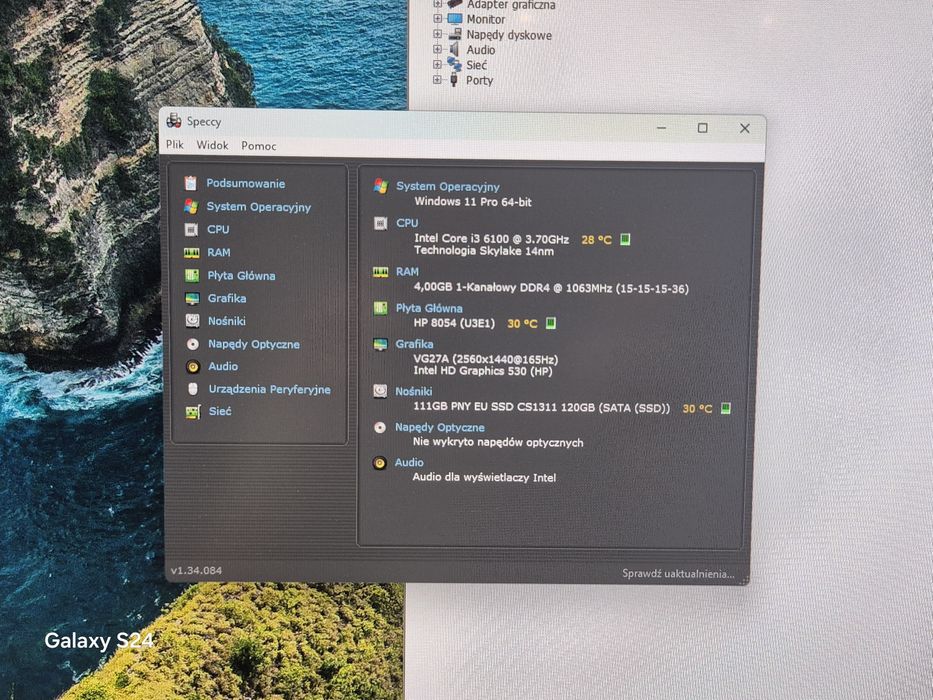Click the SSD temperature 30 °C value

pos(697,409)
